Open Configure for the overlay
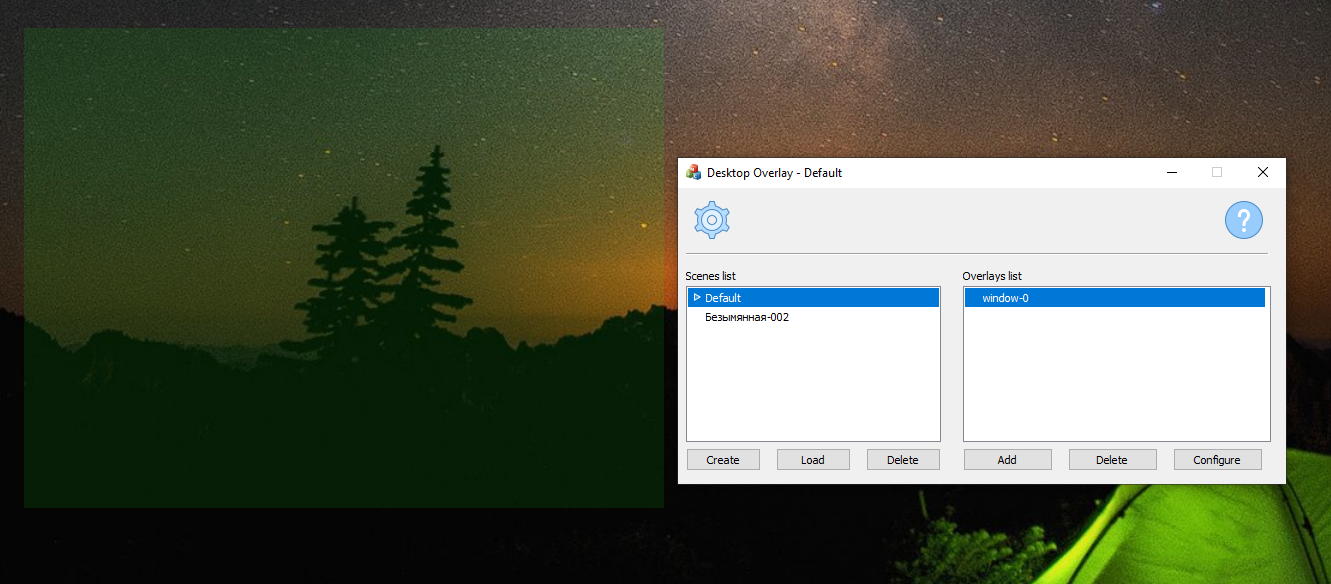Image resolution: width=1331 pixels, height=584 pixels. (x=1217, y=460)
